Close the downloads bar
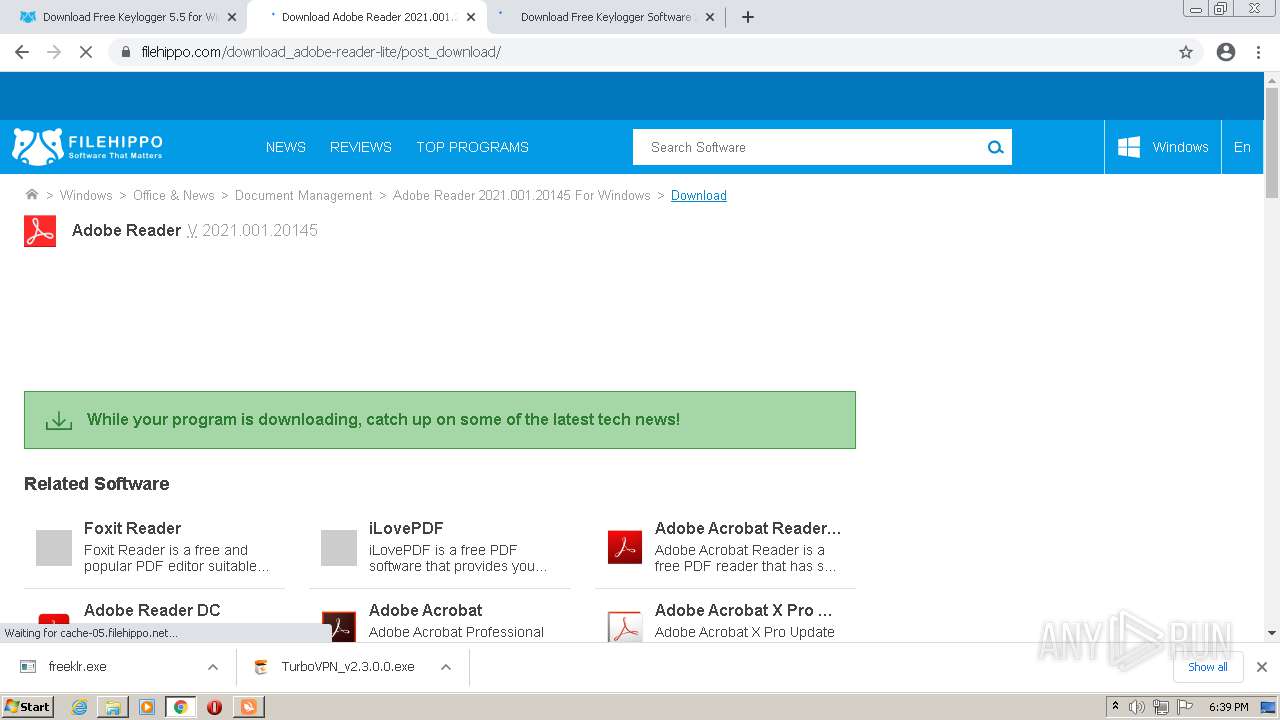Image resolution: width=1280 pixels, height=720 pixels. [x=1262, y=667]
